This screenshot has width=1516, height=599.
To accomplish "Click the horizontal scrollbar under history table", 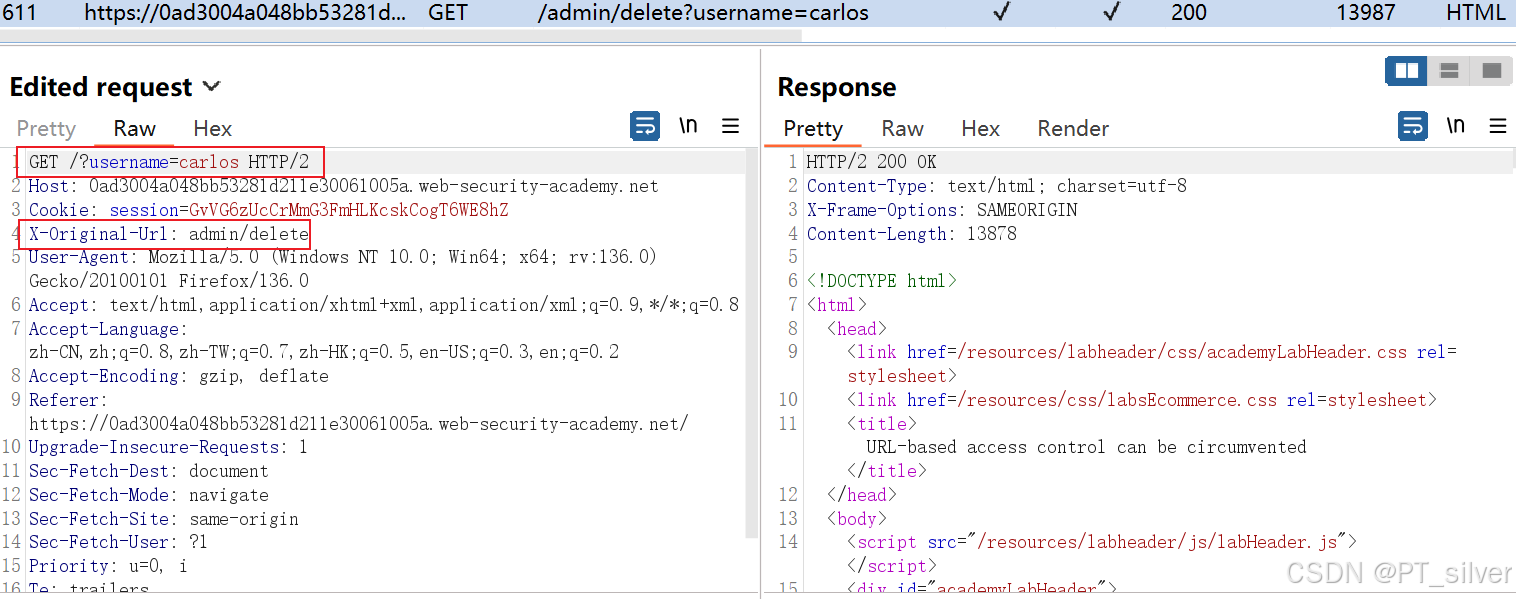I will tap(400, 35).
